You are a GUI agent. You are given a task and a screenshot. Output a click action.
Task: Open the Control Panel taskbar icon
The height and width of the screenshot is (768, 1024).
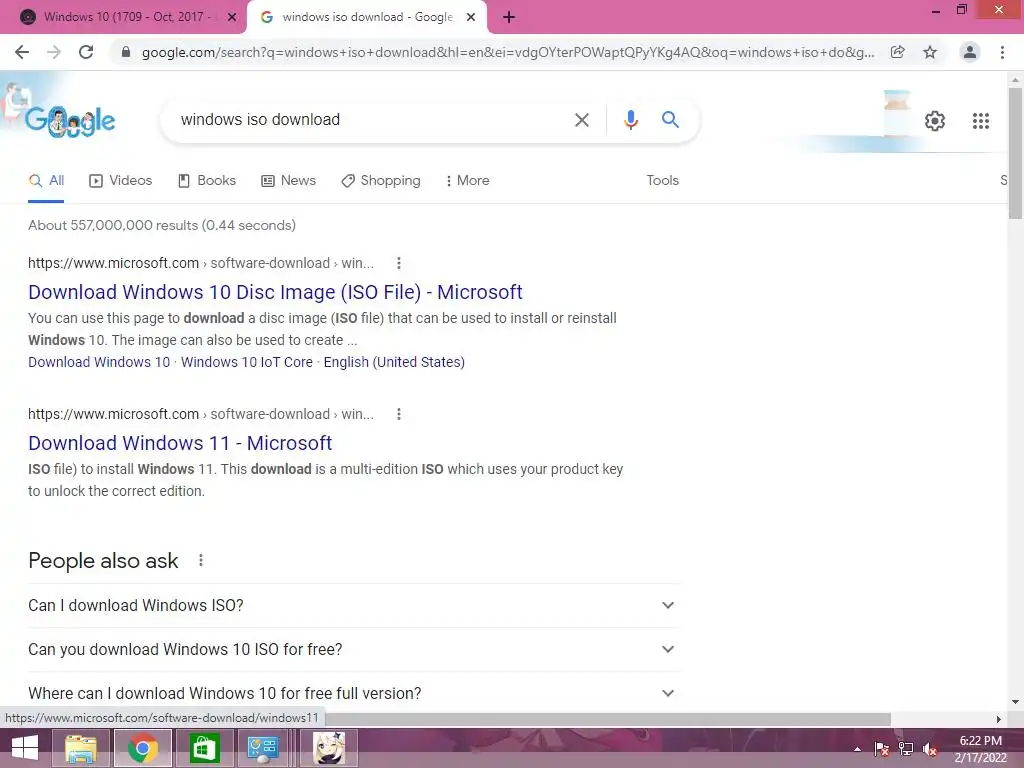[263, 748]
